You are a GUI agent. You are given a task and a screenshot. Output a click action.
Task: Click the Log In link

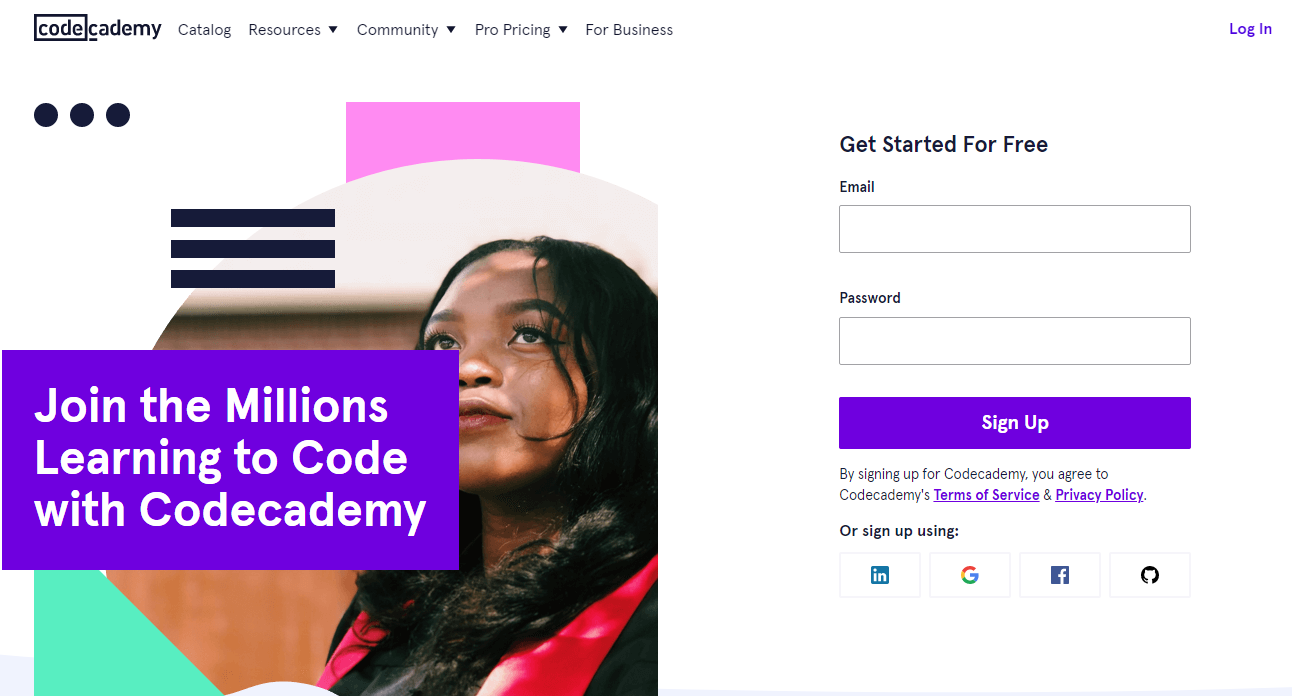tap(1250, 29)
